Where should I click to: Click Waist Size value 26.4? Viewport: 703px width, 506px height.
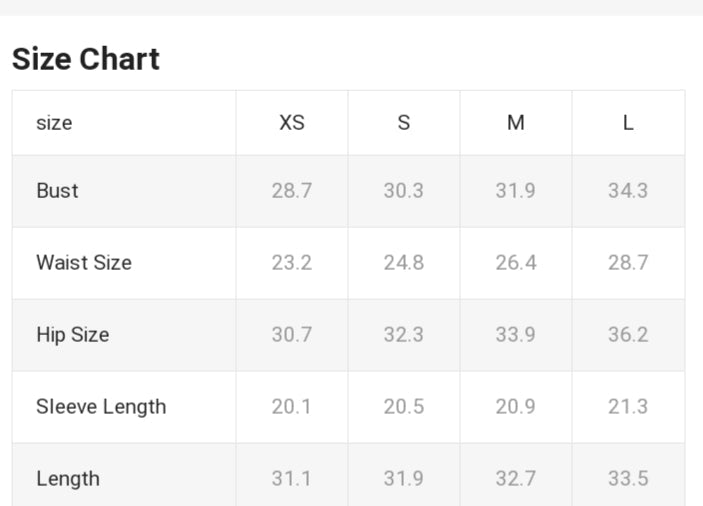tap(515, 263)
